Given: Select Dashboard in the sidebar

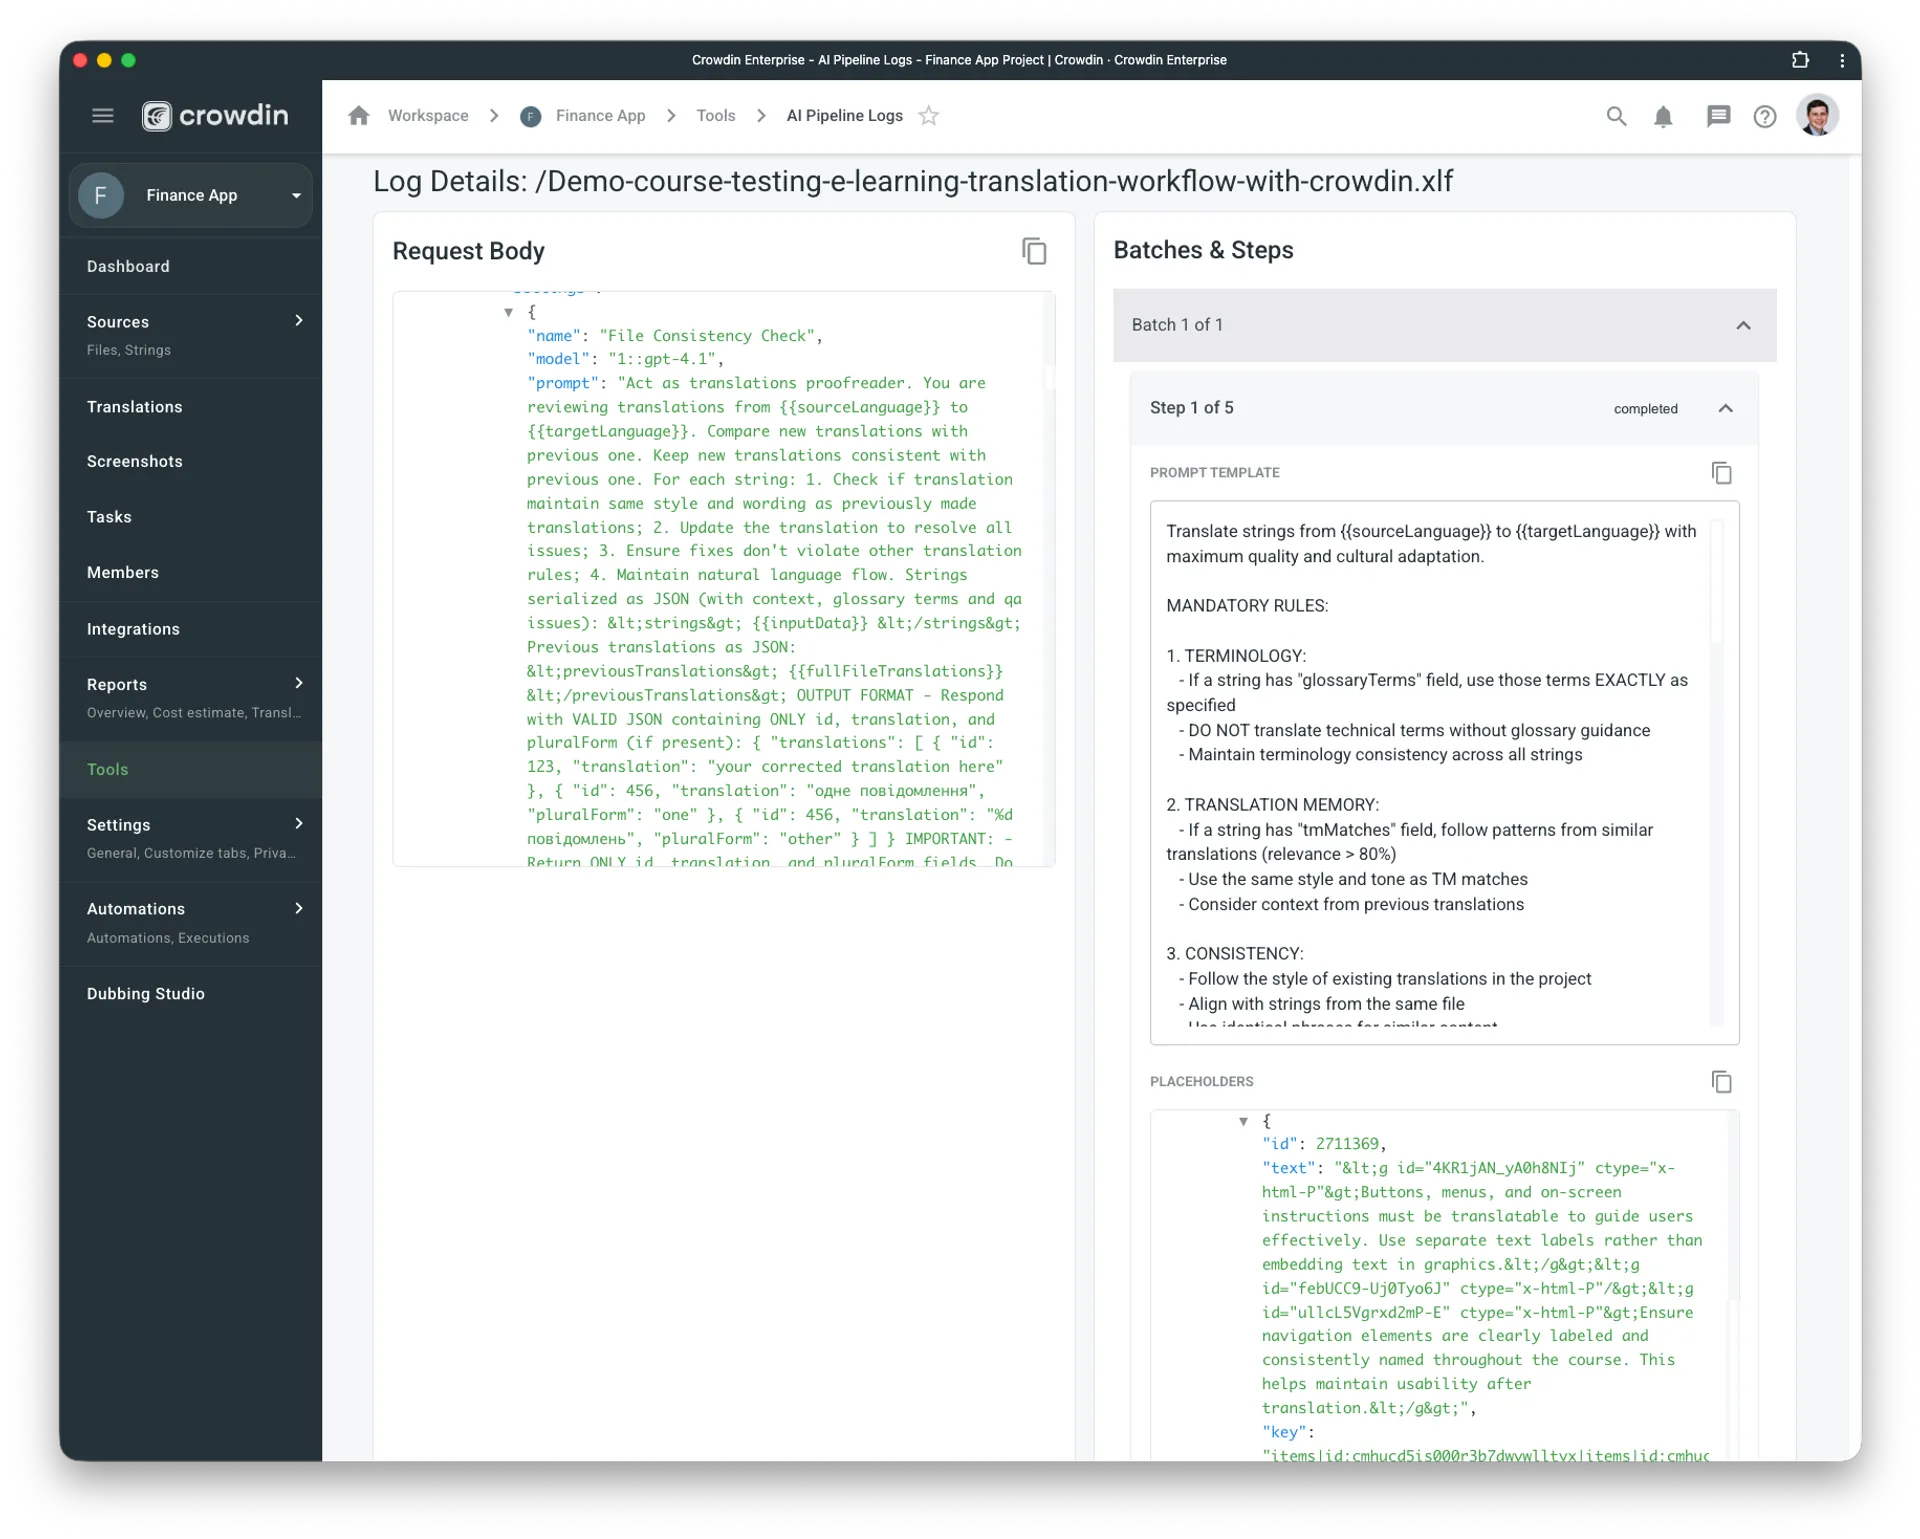Looking at the screenshot, I should point(128,266).
